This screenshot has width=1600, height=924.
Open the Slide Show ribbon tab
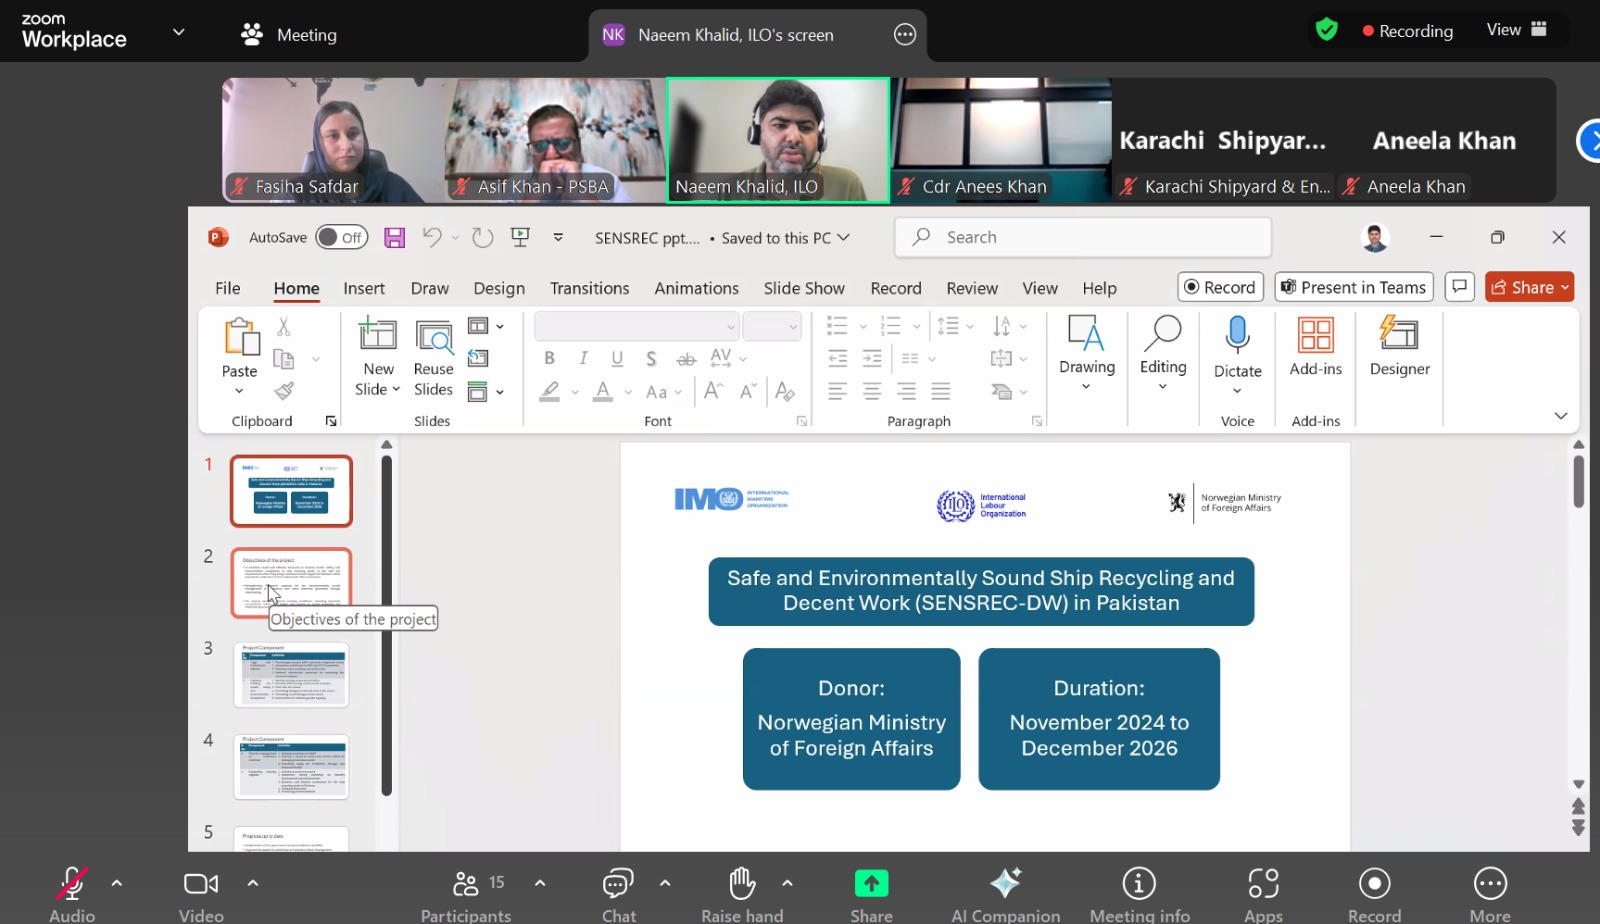tap(804, 288)
